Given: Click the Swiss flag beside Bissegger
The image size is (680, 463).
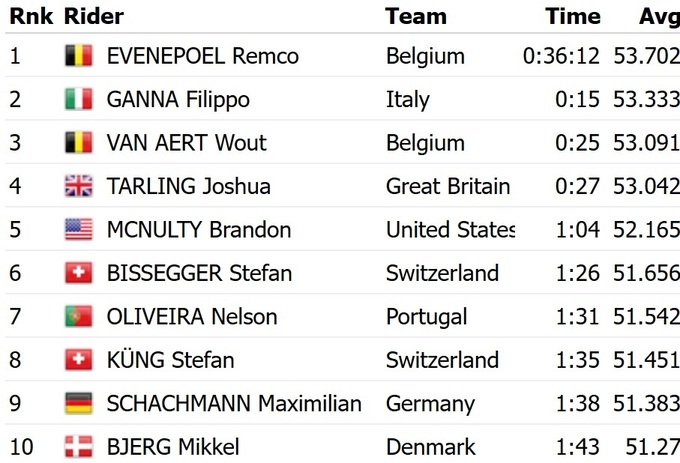Looking at the screenshot, I should (78, 273).
